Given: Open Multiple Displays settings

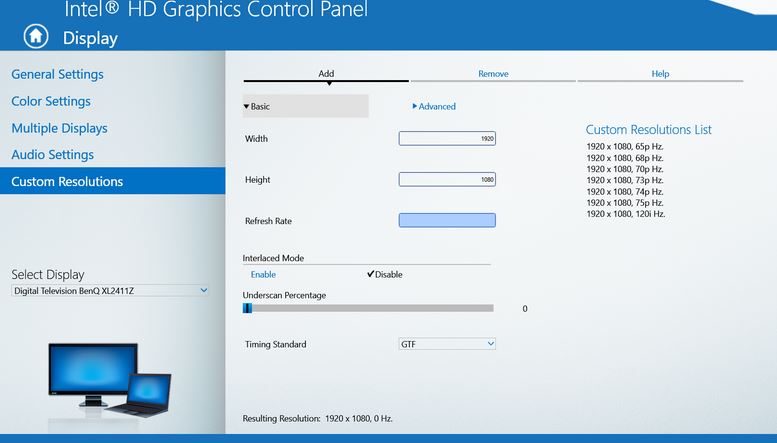Looking at the screenshot, I should [59, 128].
